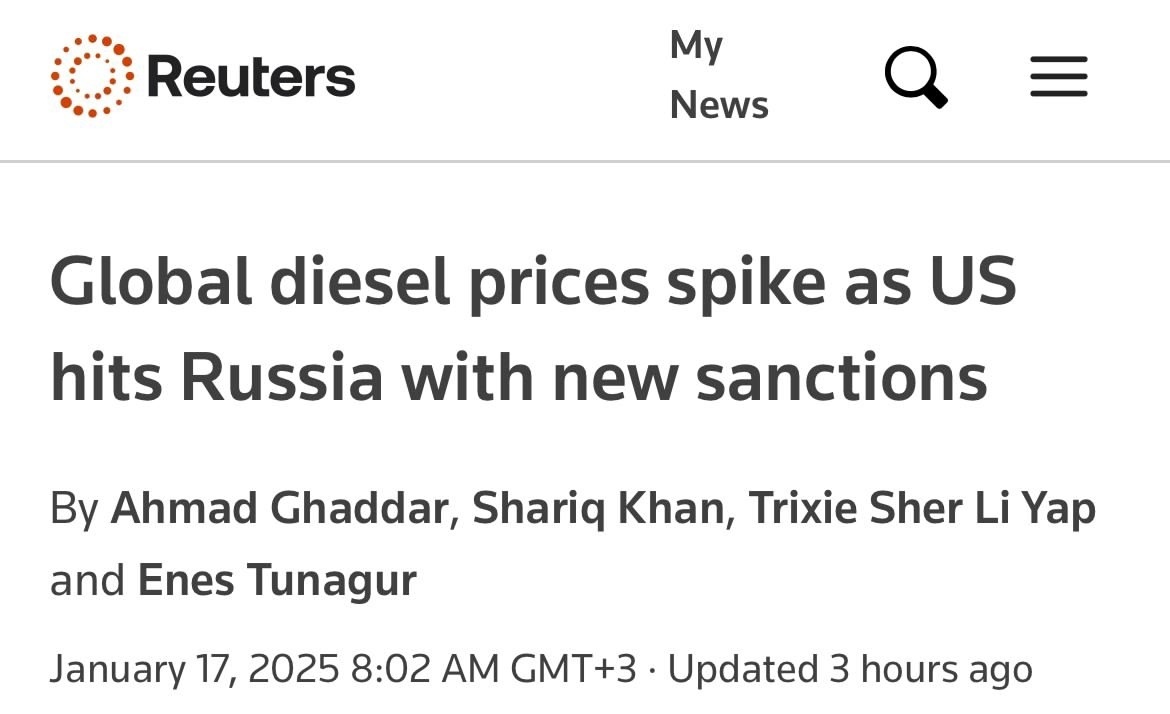Click Trixie Sher Li Yap's byline
Screen dimensions: 1170x714
(922, 508)
